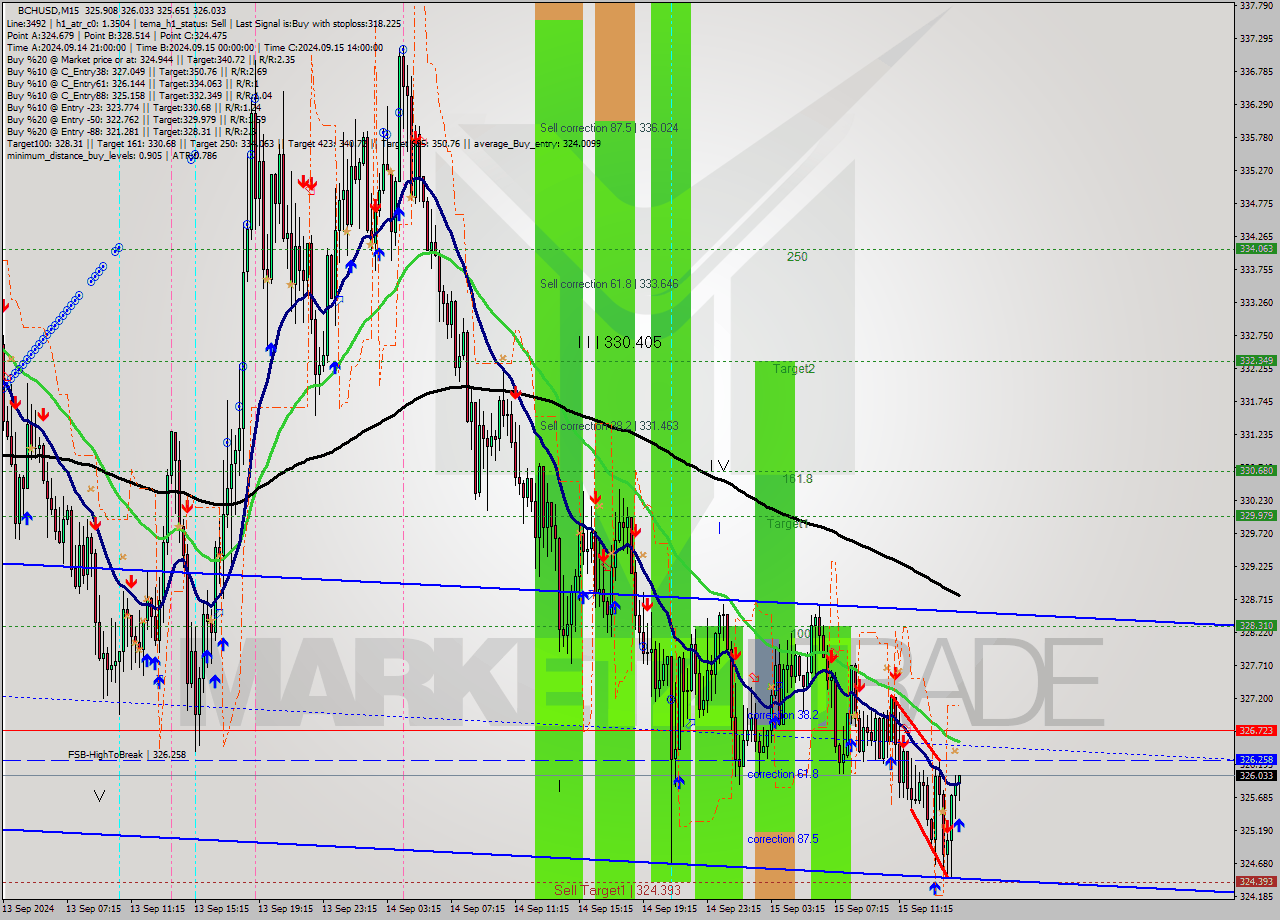Click the green 328.310 price tag

1256,626
